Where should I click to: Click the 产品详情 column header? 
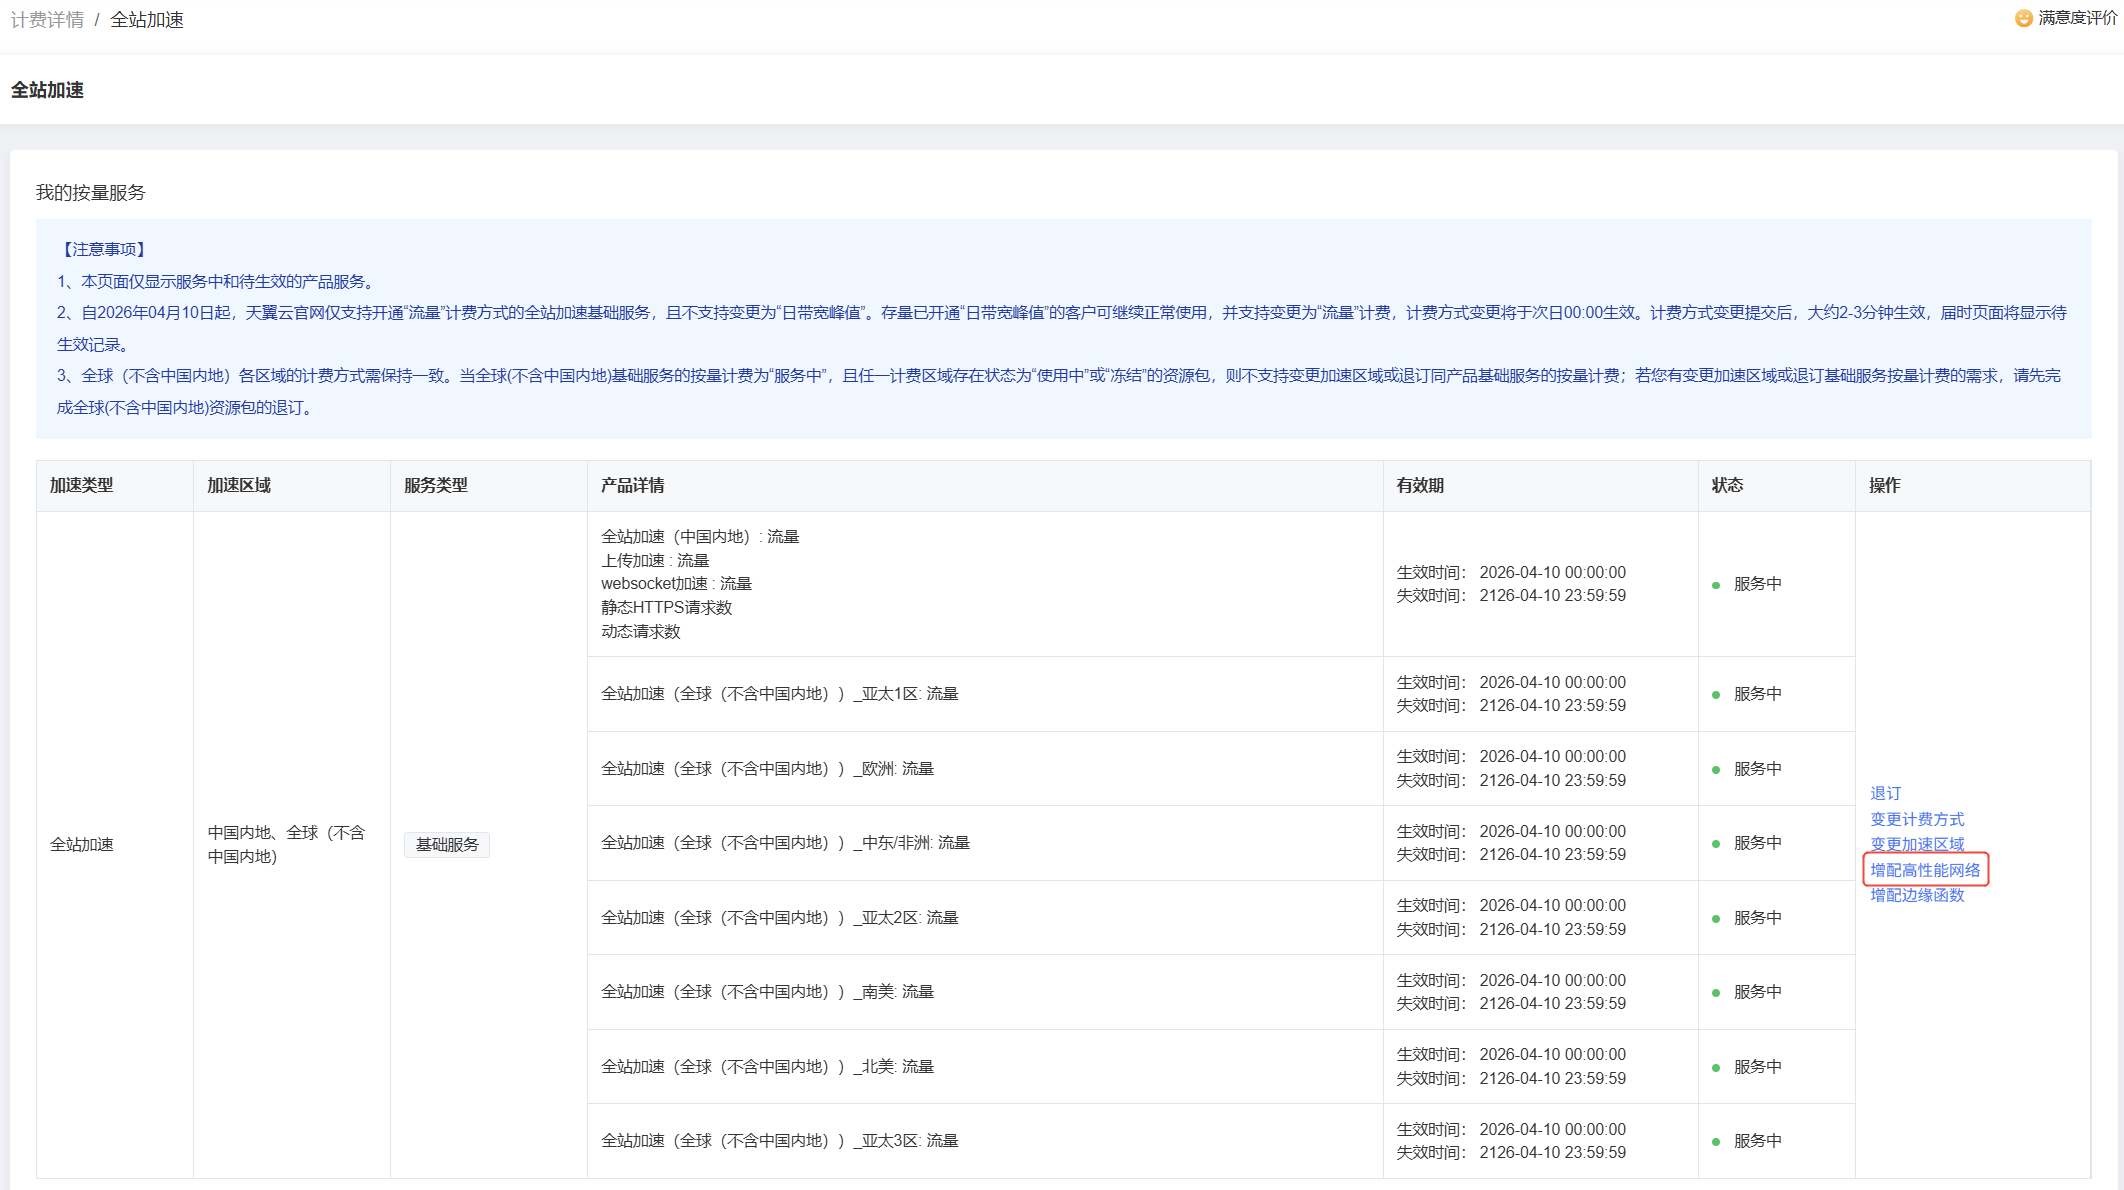click(632, 485)
